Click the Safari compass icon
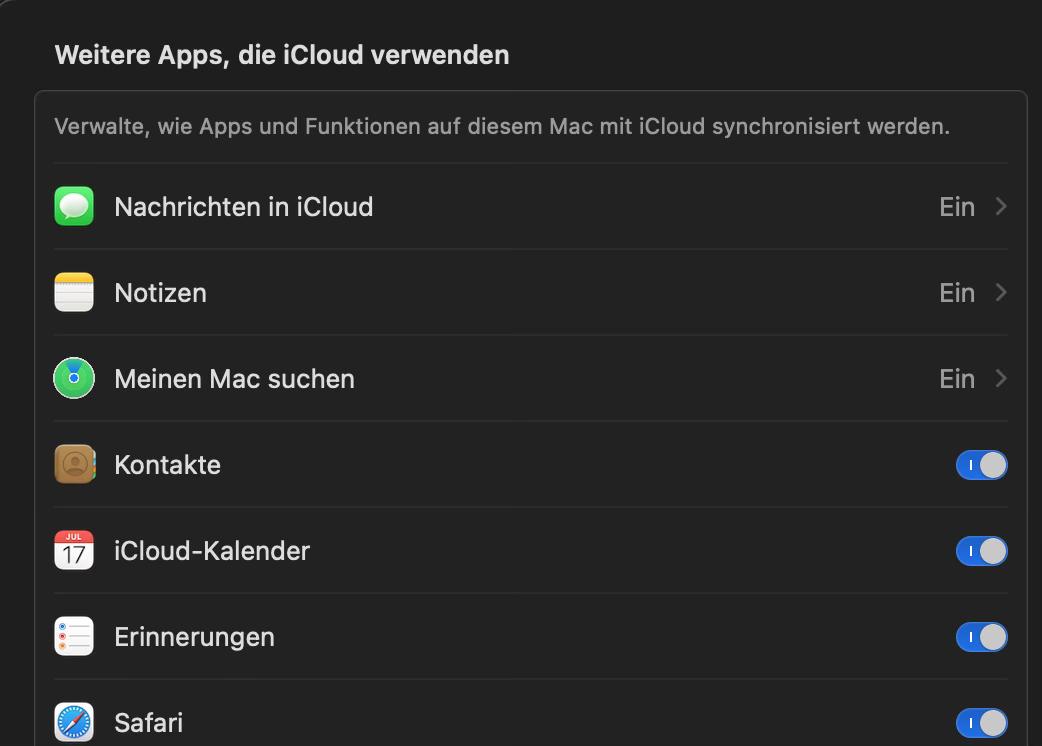 pyautogui.click(x=74, y=722)
